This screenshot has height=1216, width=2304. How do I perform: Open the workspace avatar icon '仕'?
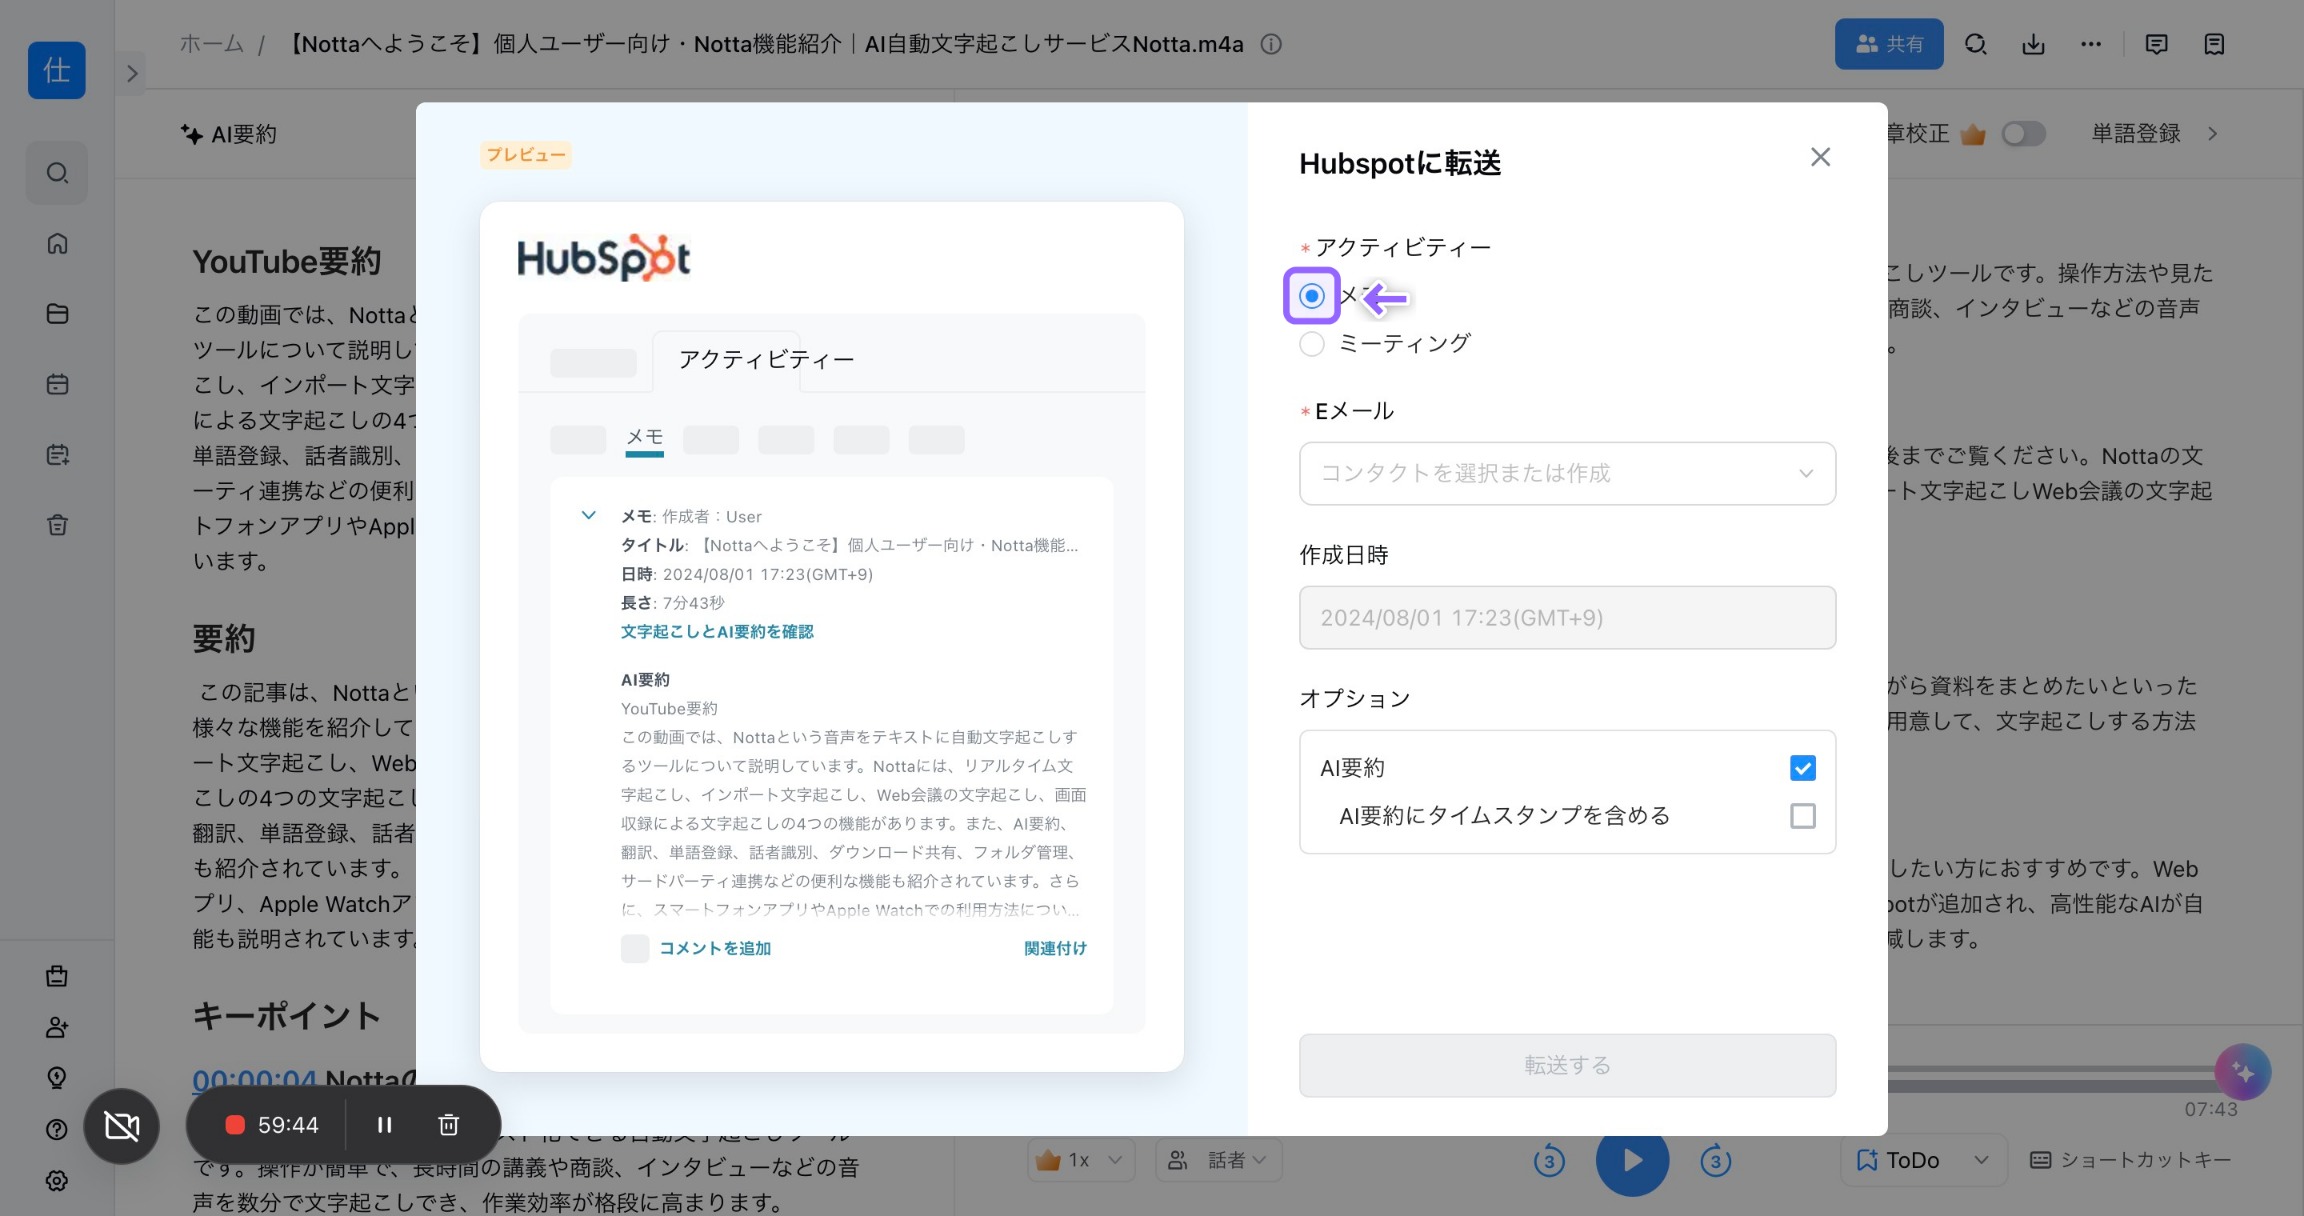(57, 70)
